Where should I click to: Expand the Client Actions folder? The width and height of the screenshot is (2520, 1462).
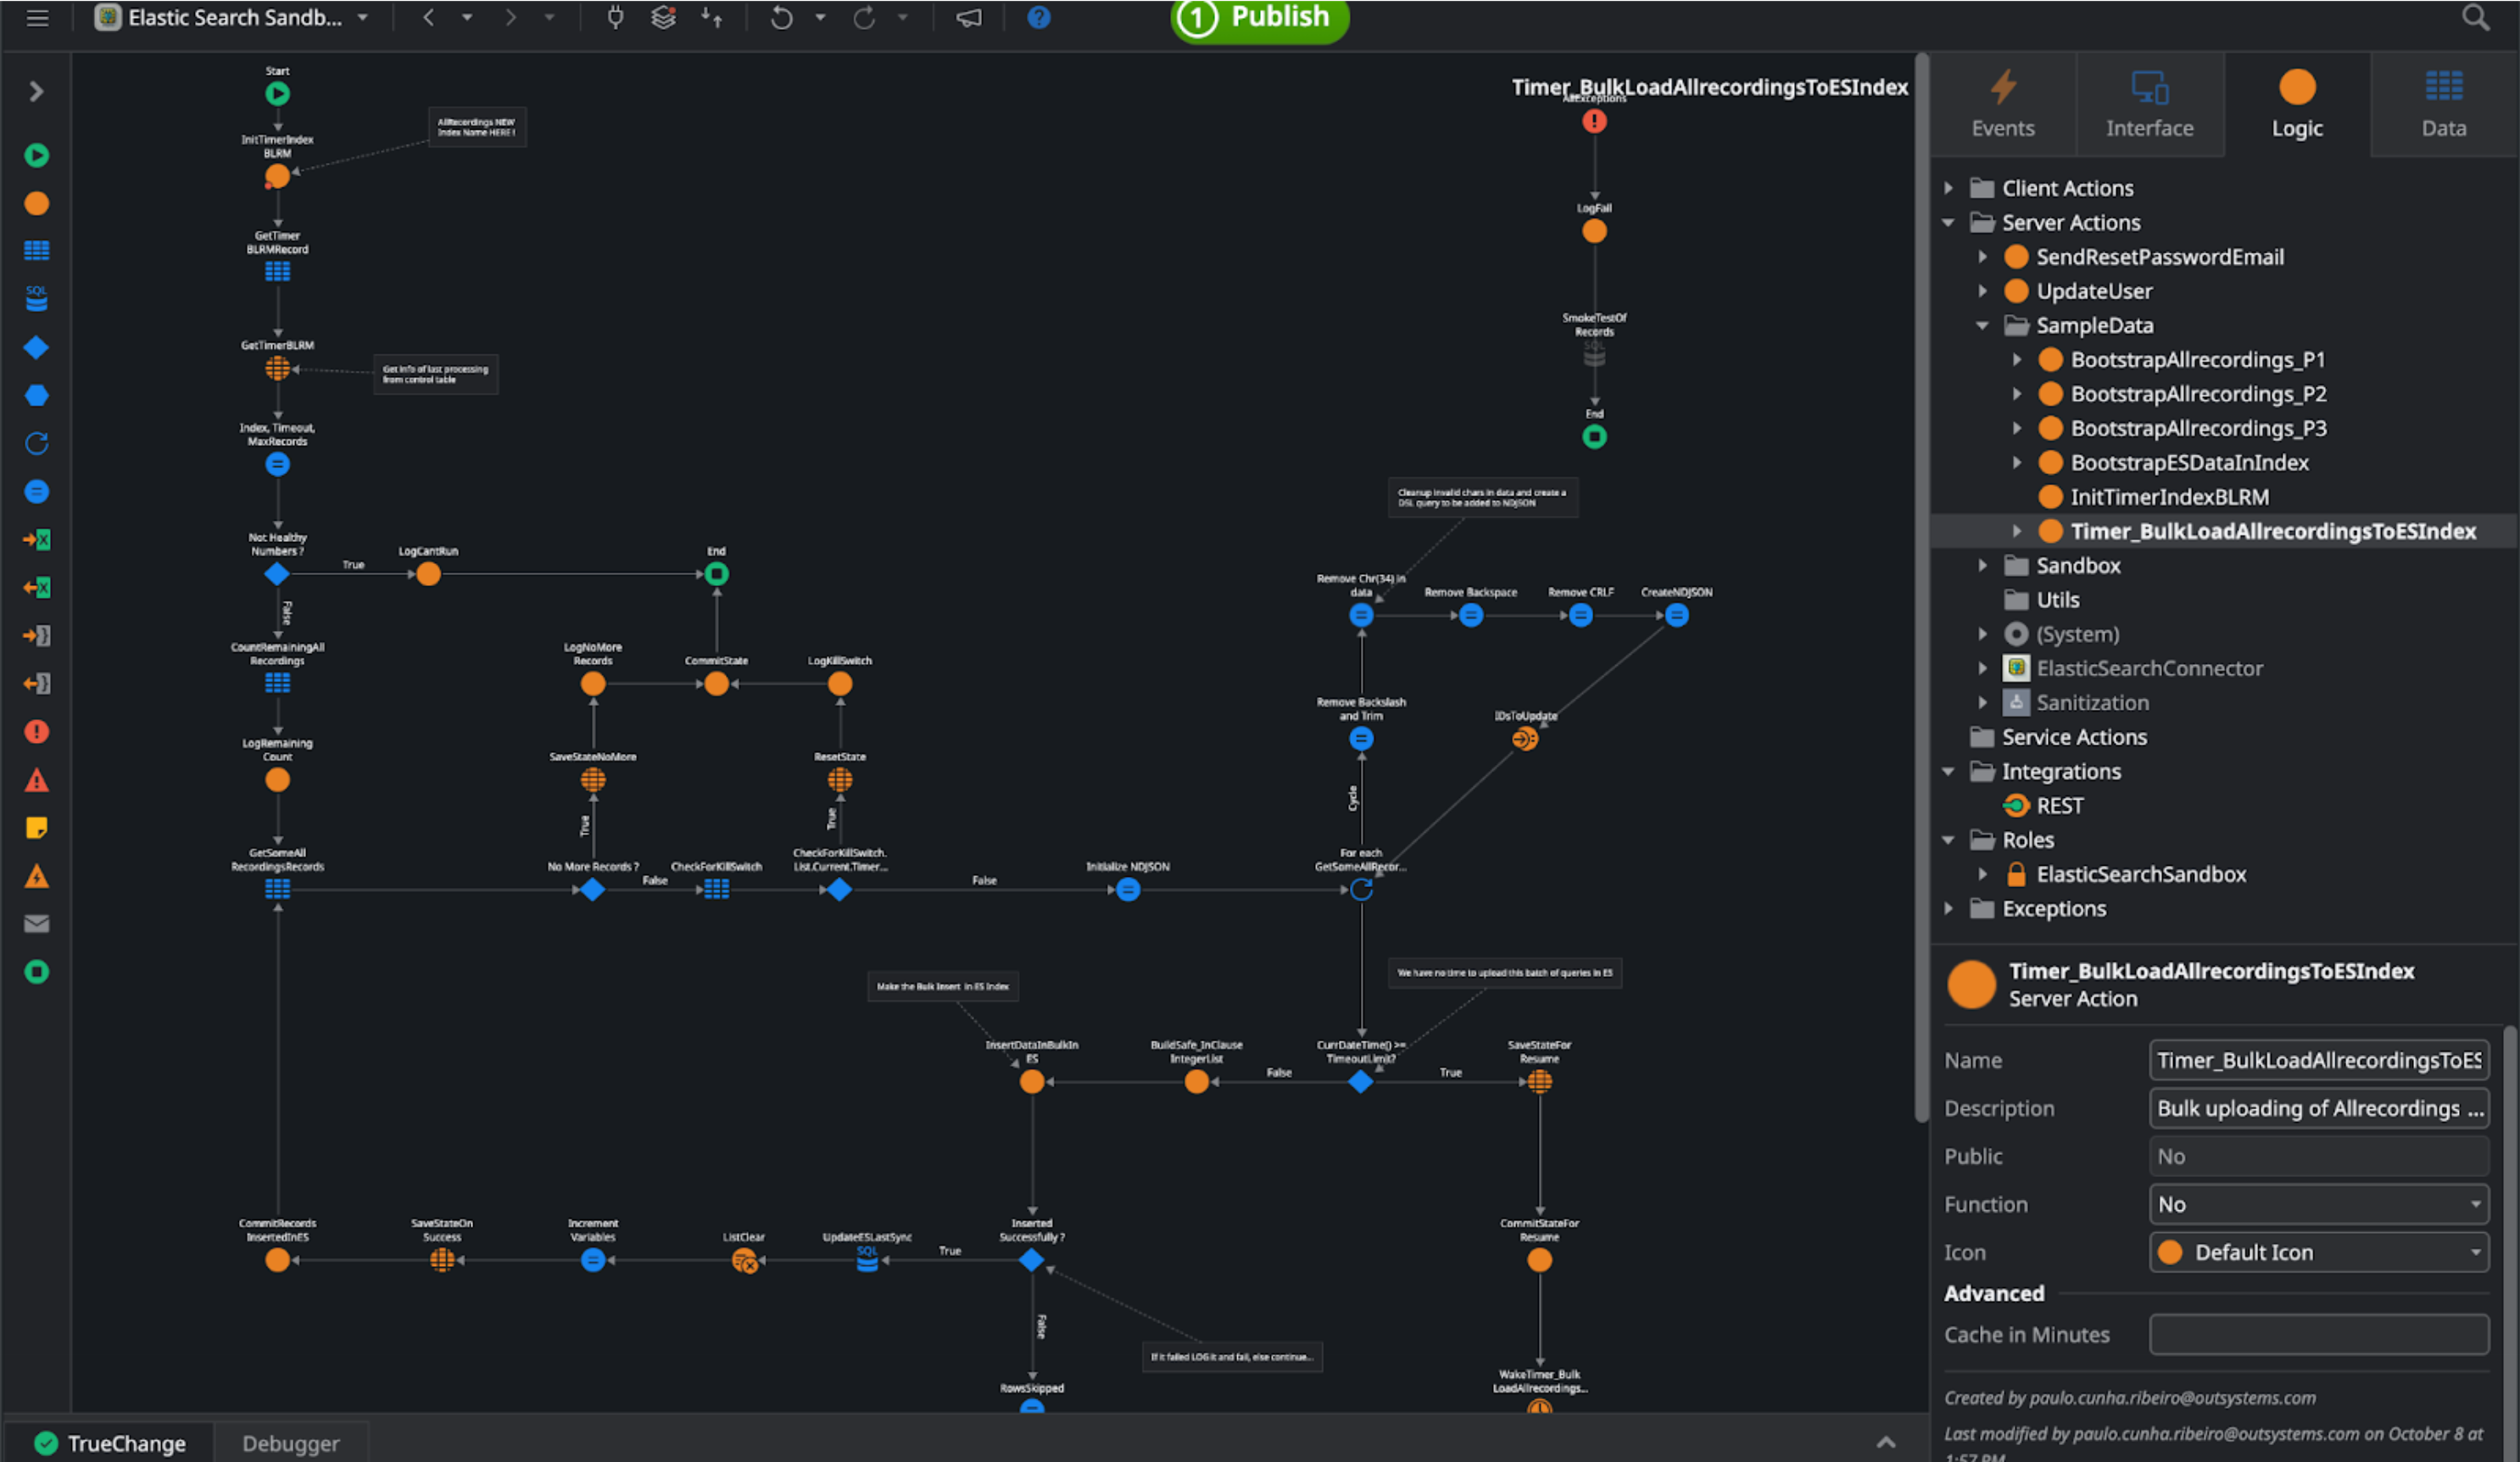pyautogui.click(x=1948, y=188)
